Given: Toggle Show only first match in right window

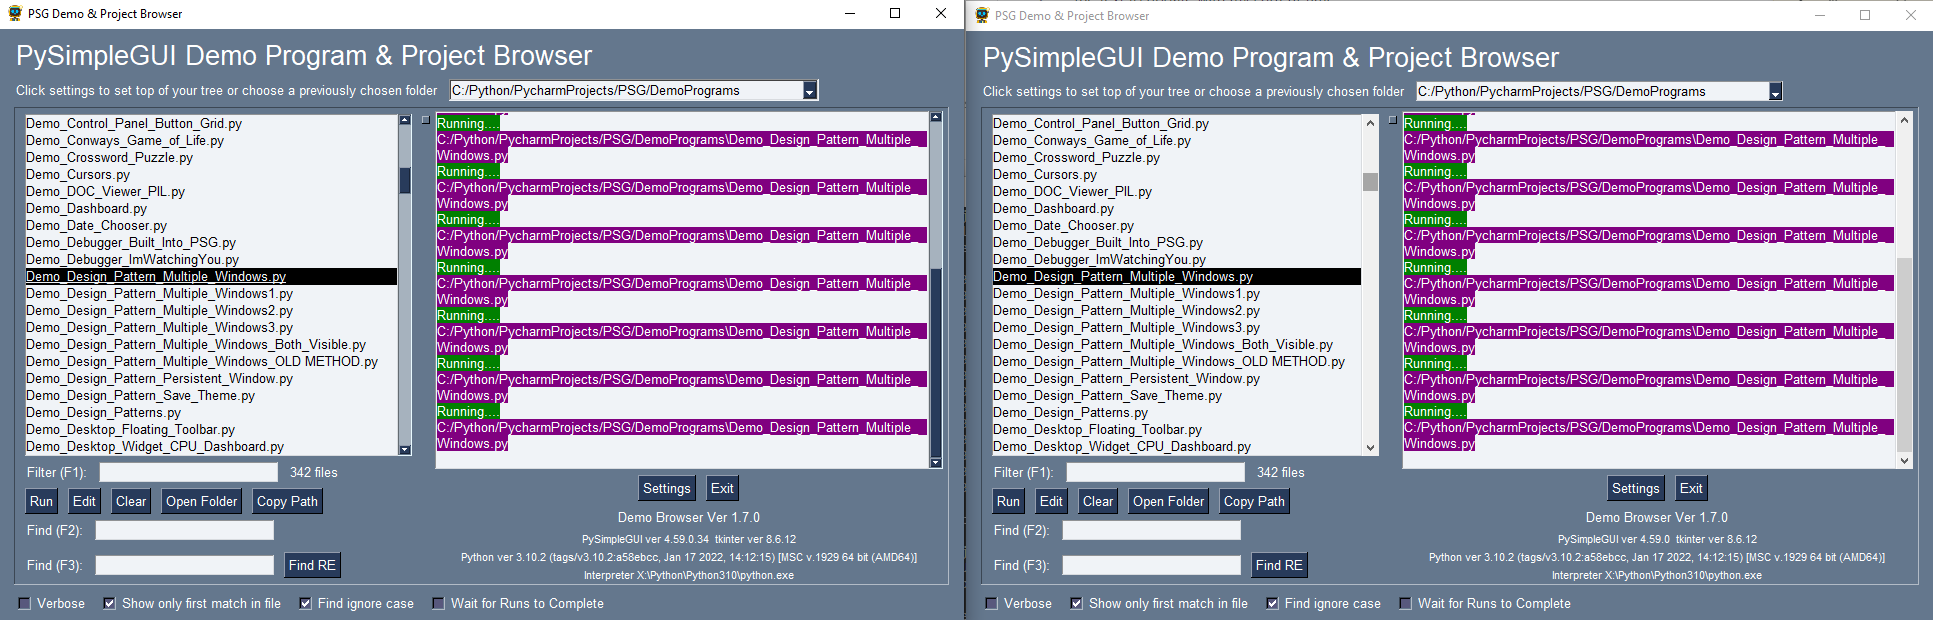Looking at the screenshot, I should pos(1076,603).
